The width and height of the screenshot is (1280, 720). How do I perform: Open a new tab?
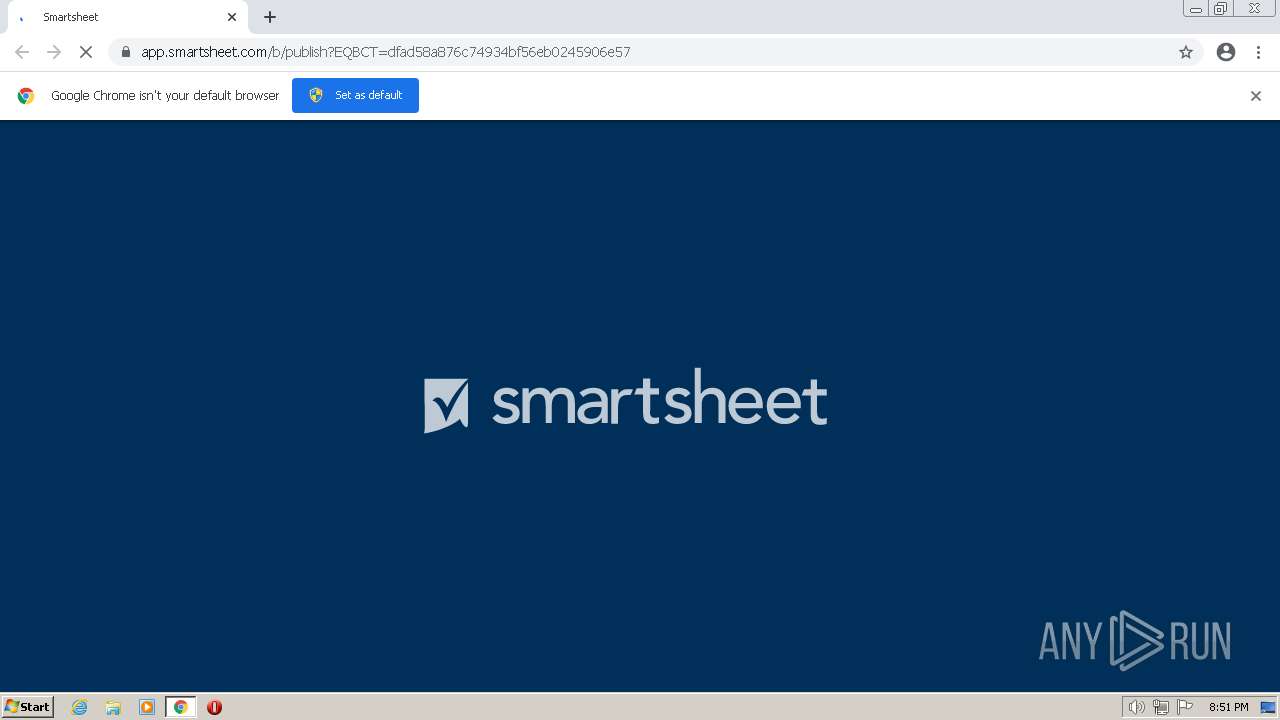coord(270,17)
